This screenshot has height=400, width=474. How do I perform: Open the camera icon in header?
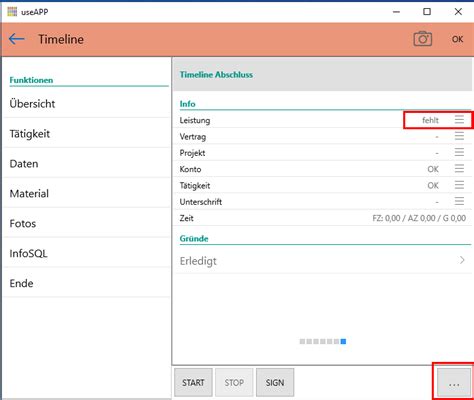[x=423, y=39]
